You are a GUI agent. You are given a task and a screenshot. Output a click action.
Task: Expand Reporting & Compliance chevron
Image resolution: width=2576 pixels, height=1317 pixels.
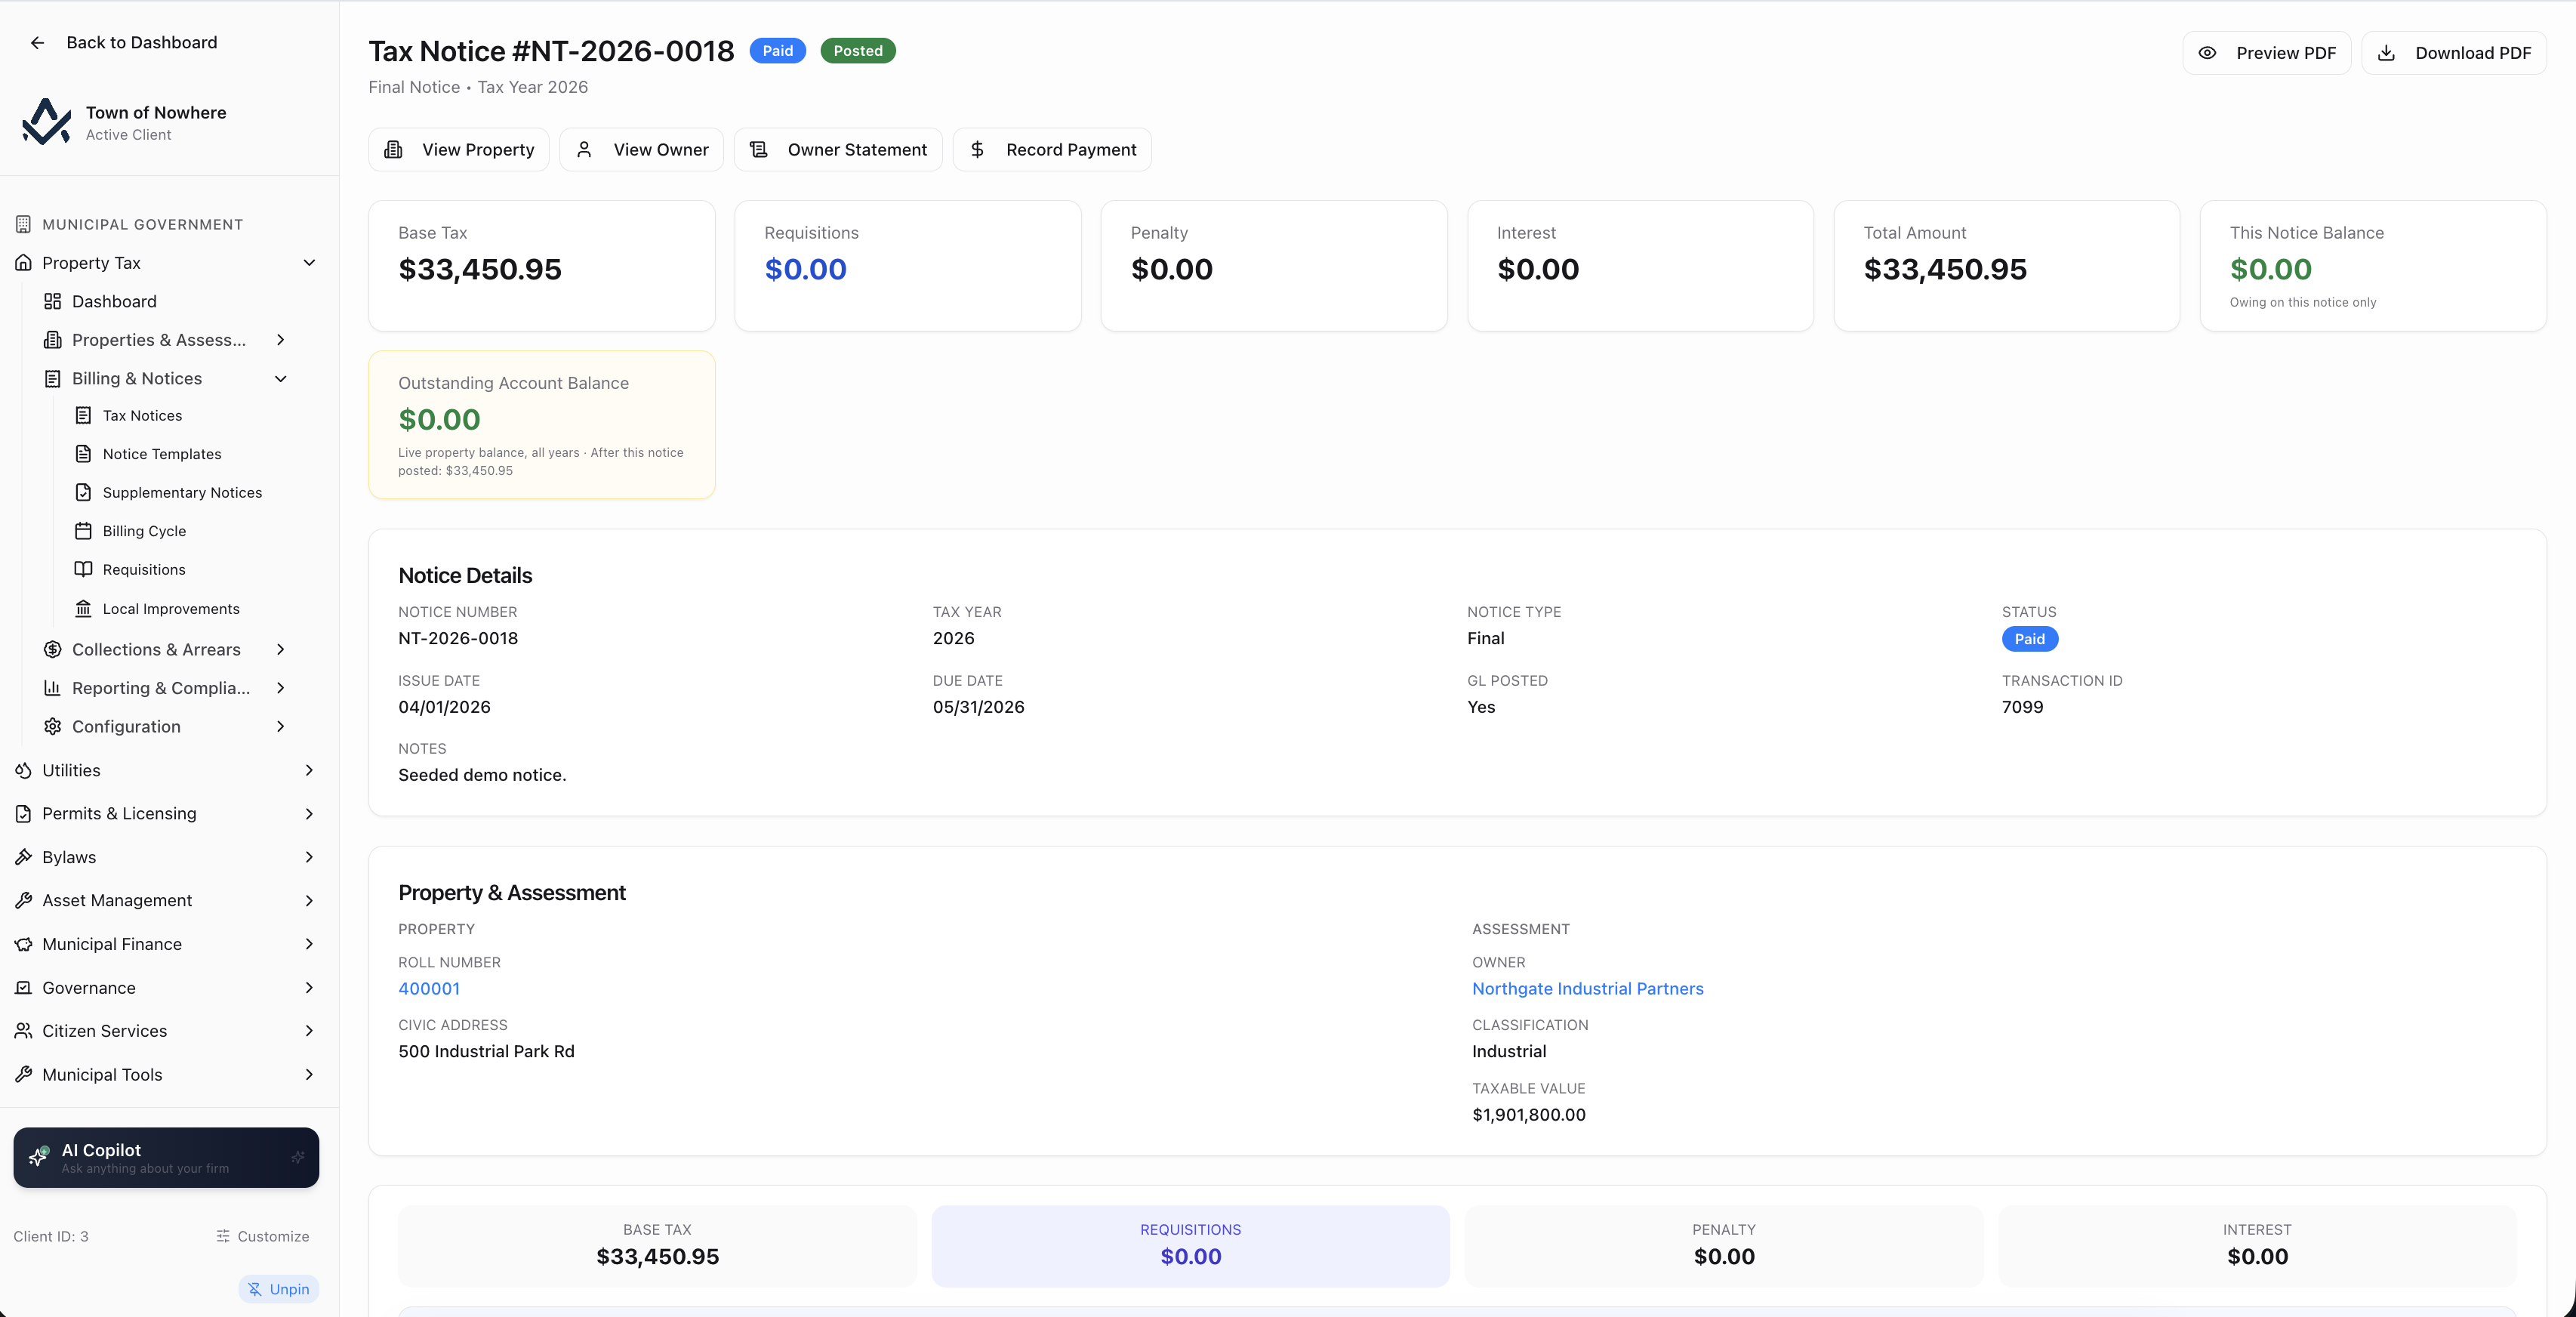(x=281, y=688)
